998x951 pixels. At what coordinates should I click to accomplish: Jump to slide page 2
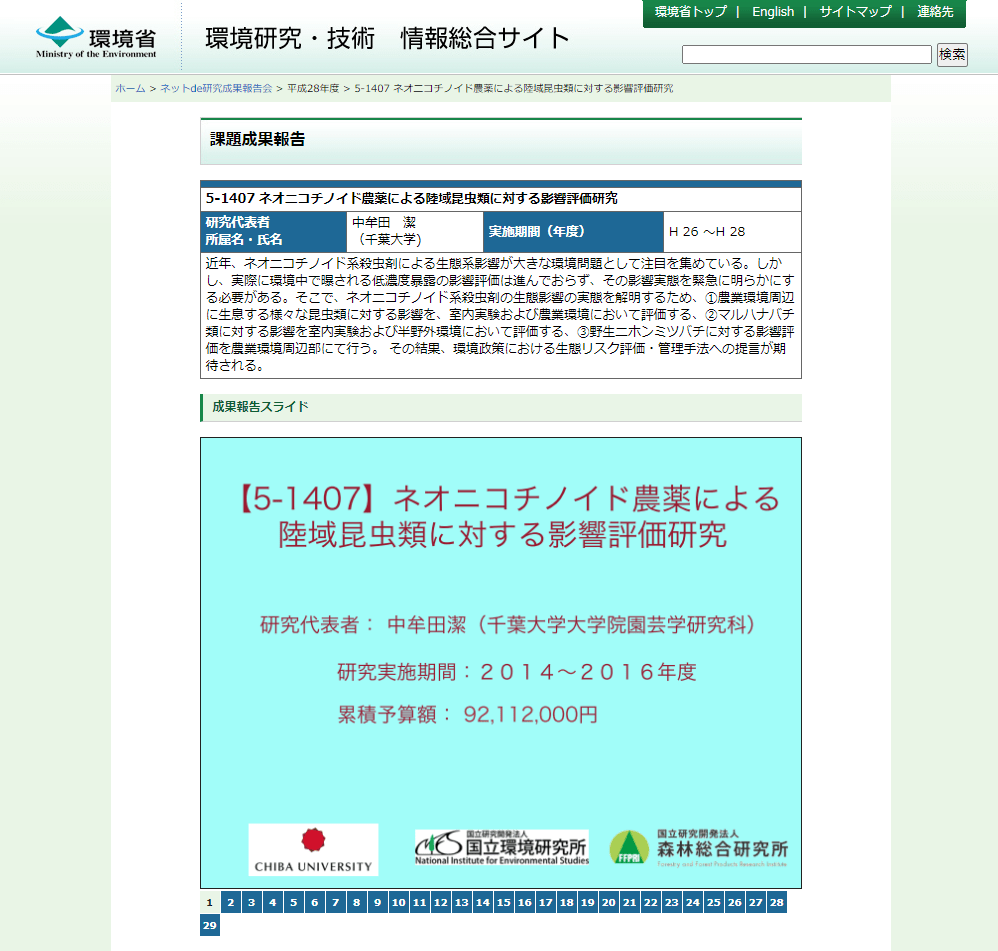tap(231, 902)
